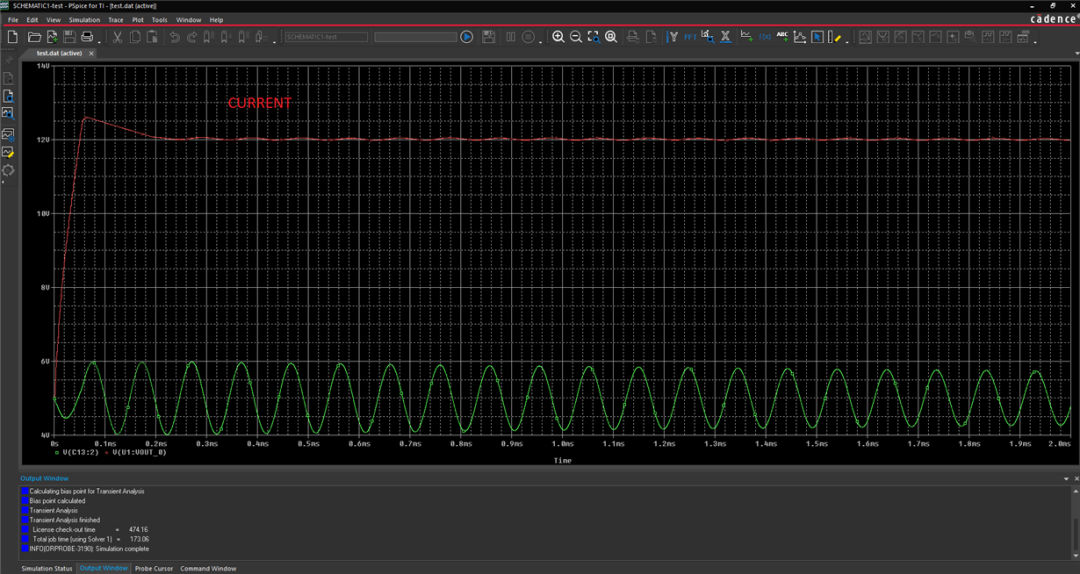Click the SCHEMATIC1-test profile field
The height and width of the screenshot is (574, 1080).
click(326, 37)
